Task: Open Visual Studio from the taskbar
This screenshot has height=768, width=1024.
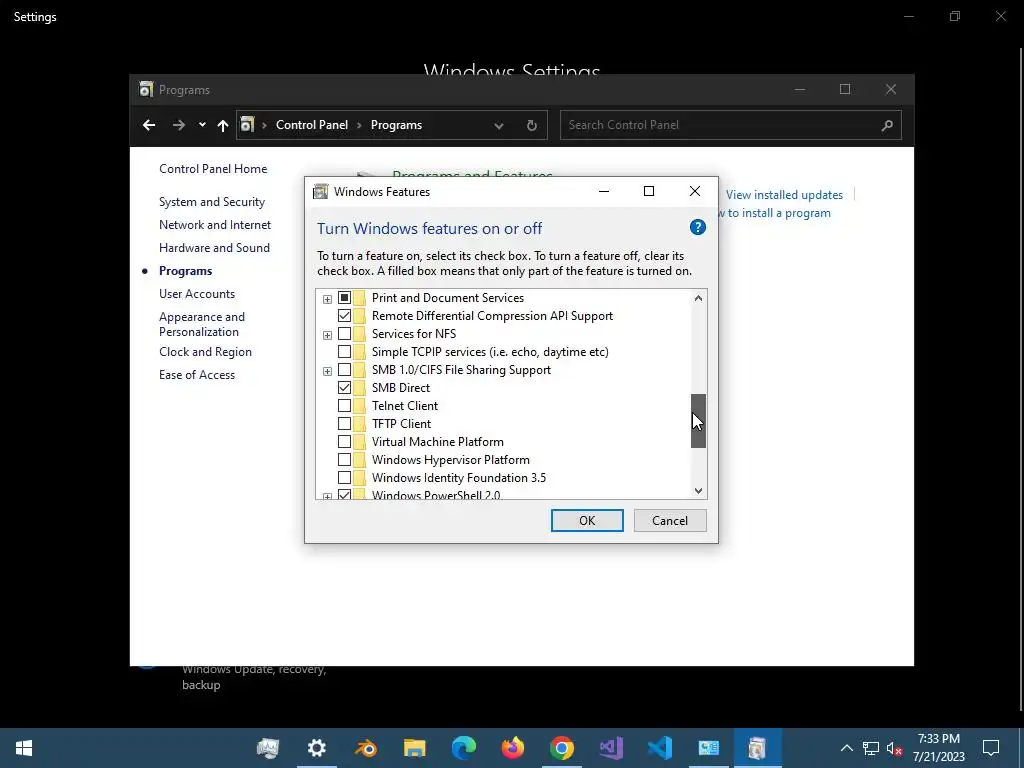Action: pos(611,748)
